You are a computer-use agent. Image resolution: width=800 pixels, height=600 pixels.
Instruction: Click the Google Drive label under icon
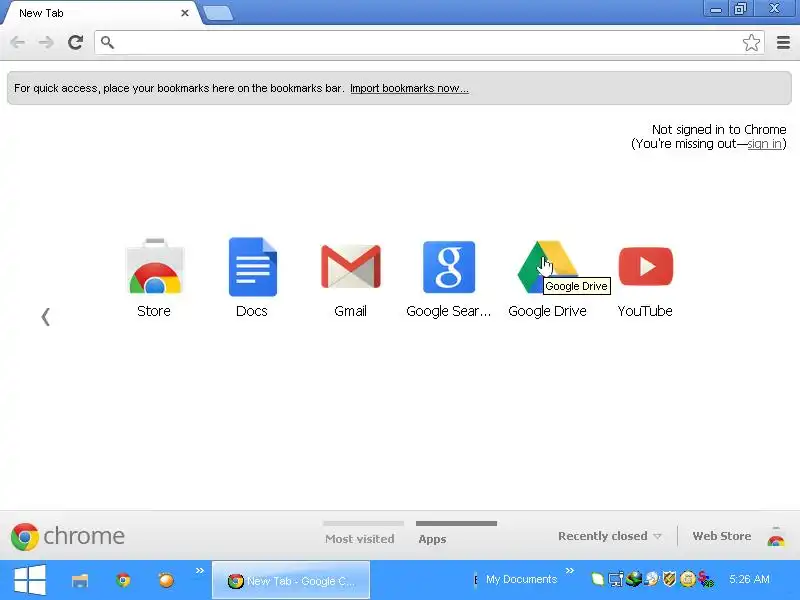click(x=547, y=311)
